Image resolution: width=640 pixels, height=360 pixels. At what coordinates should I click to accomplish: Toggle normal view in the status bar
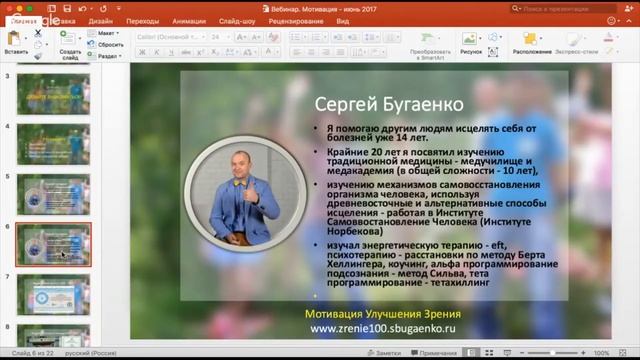tap(471, 353)
